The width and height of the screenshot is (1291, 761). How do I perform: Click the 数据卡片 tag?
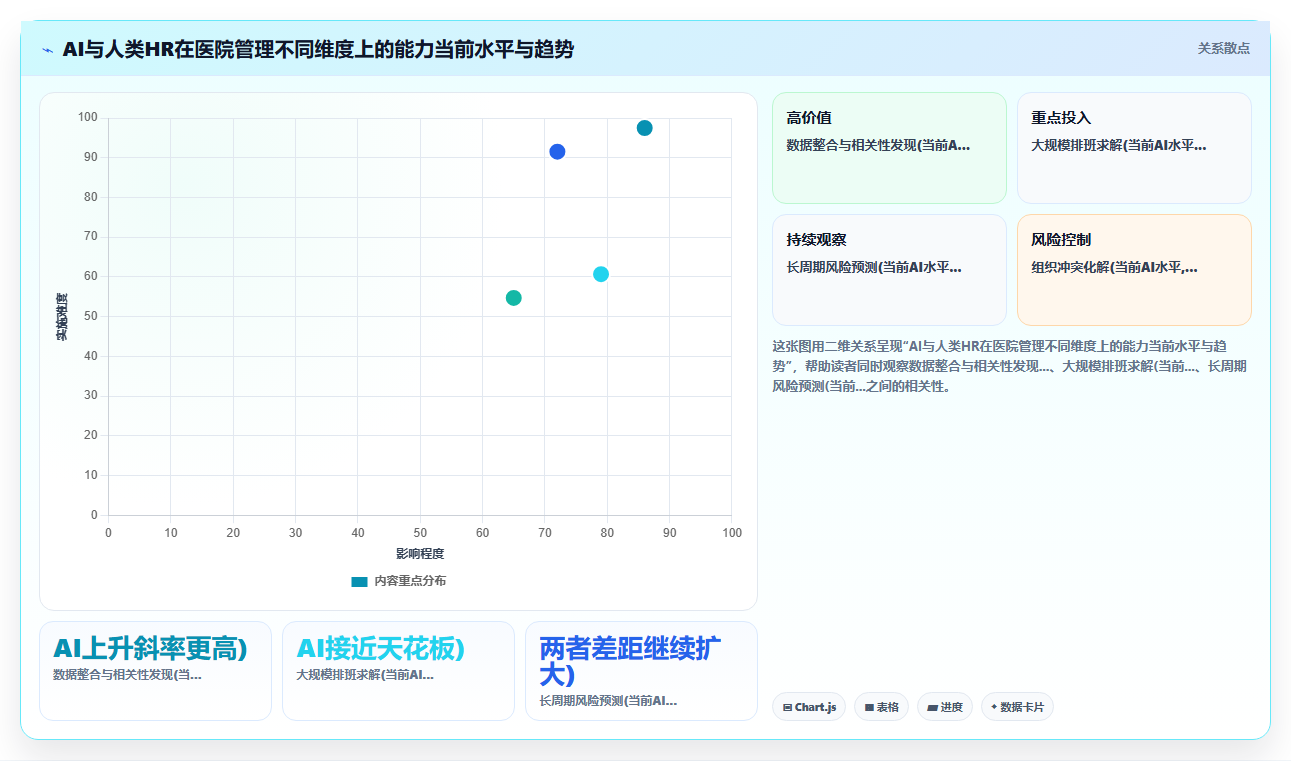point(1017,707)
